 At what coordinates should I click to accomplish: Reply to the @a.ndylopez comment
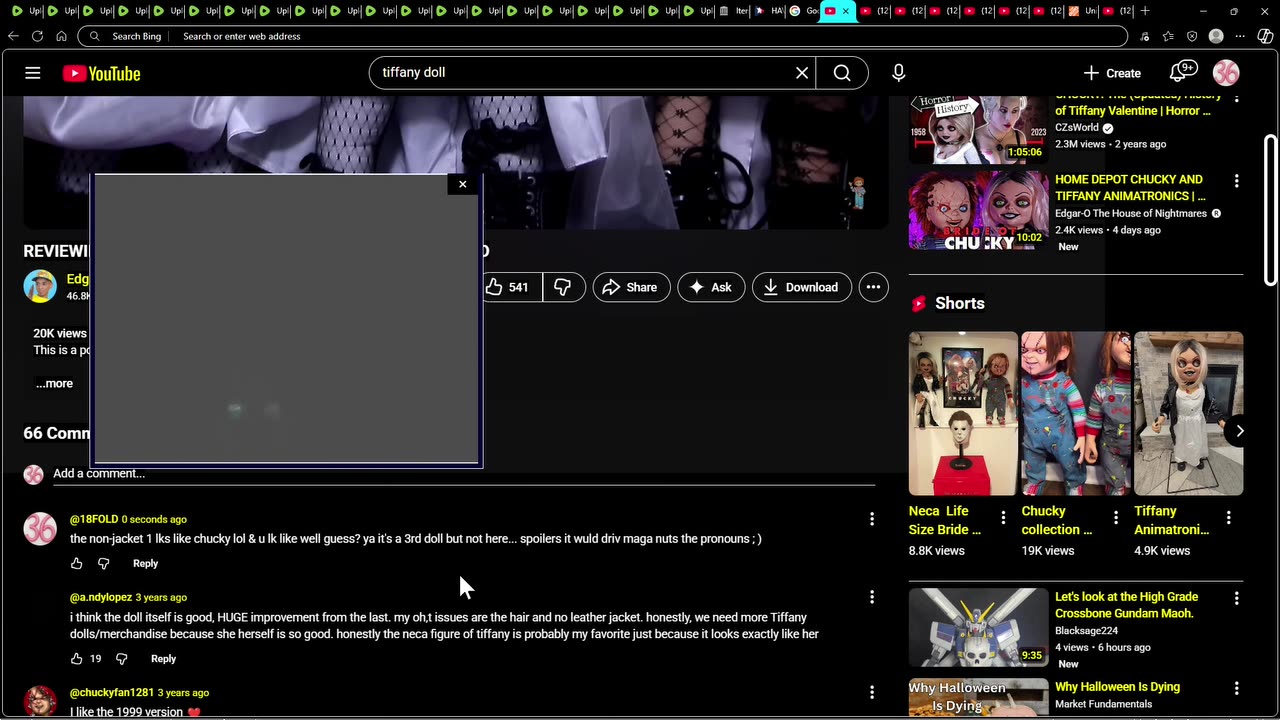tap(163, 659)
